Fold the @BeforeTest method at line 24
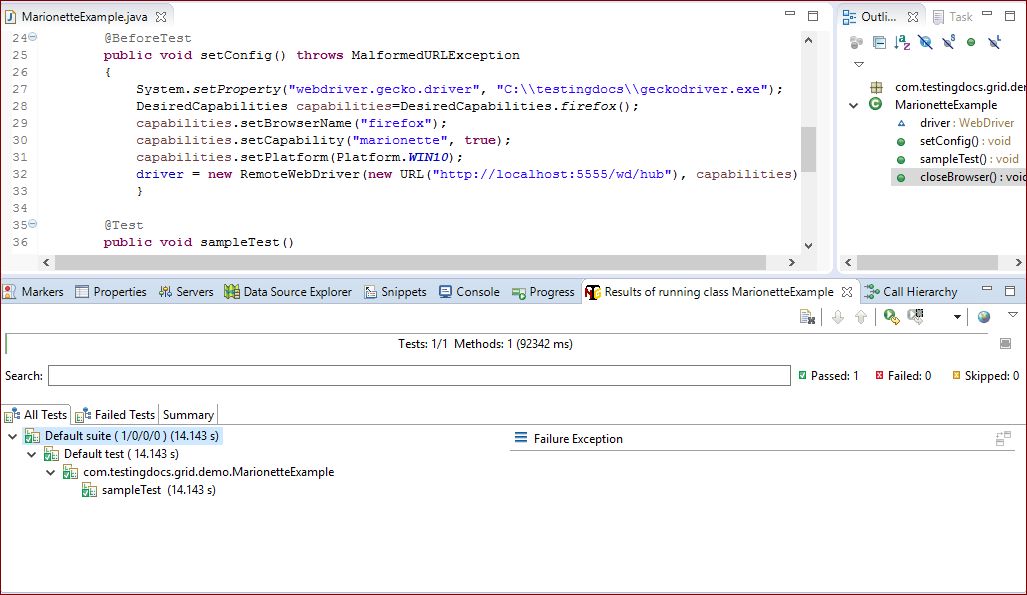 tap(33, 37)
